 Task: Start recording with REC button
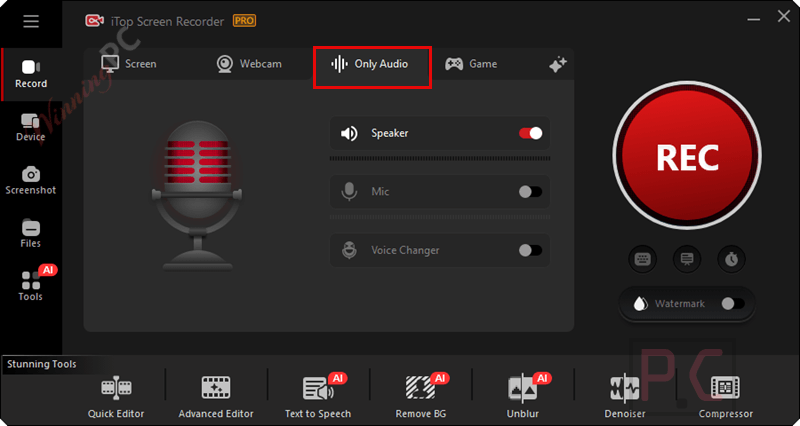pyautogui.click(x=687, y=156)
